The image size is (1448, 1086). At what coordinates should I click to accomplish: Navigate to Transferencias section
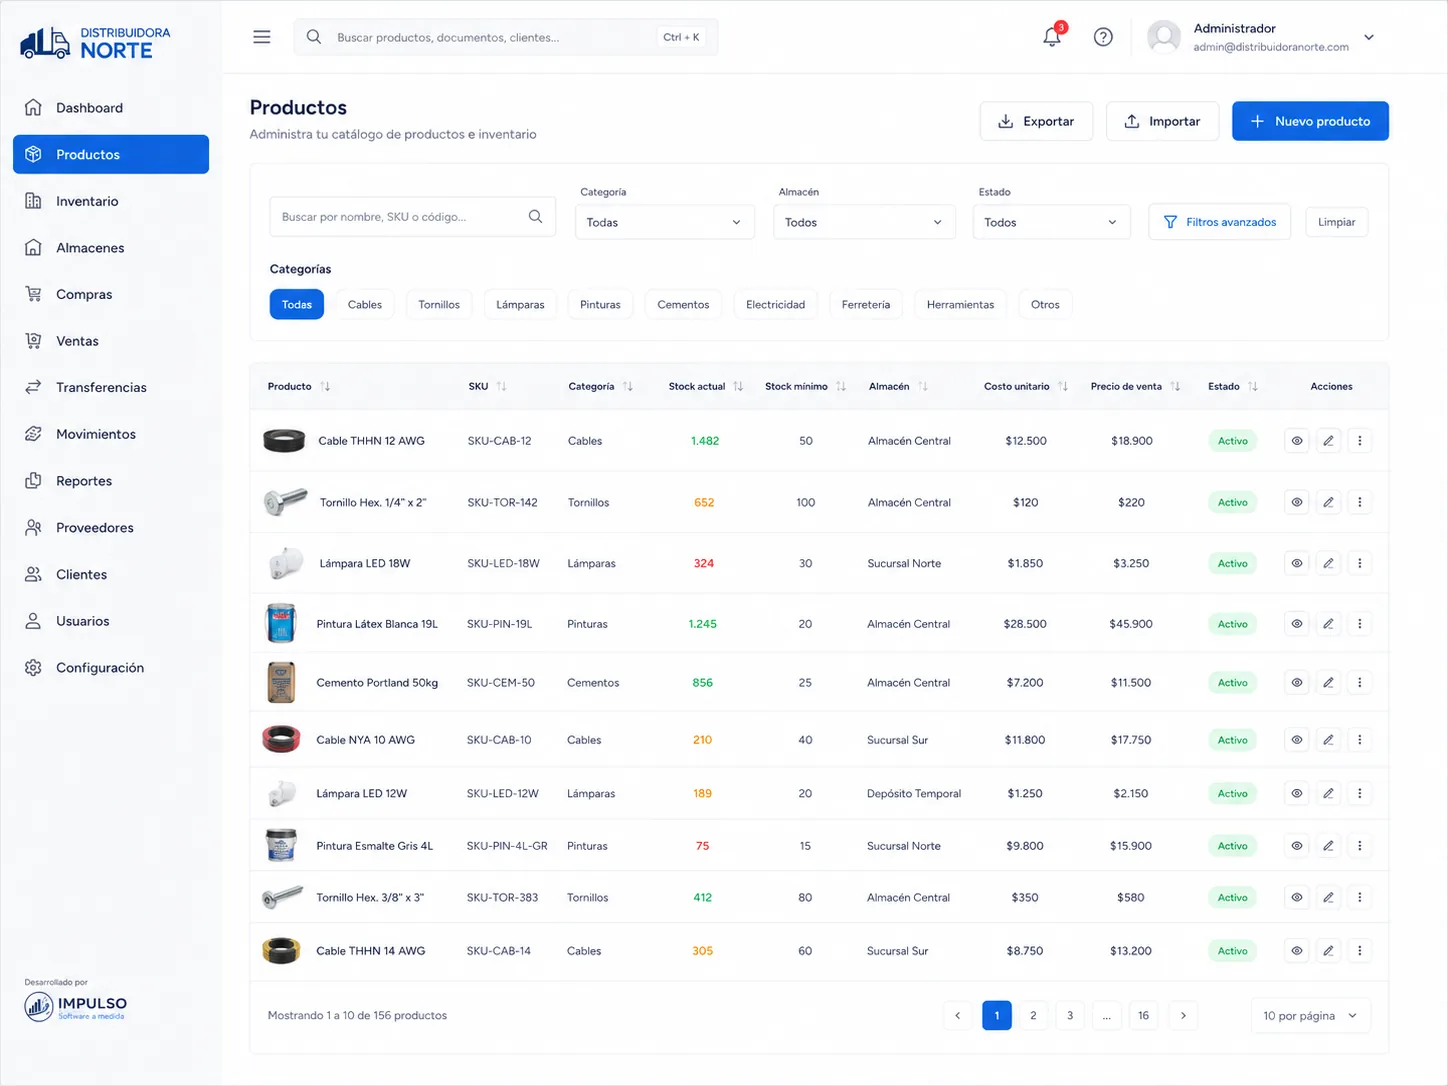(x=111, y=387)
